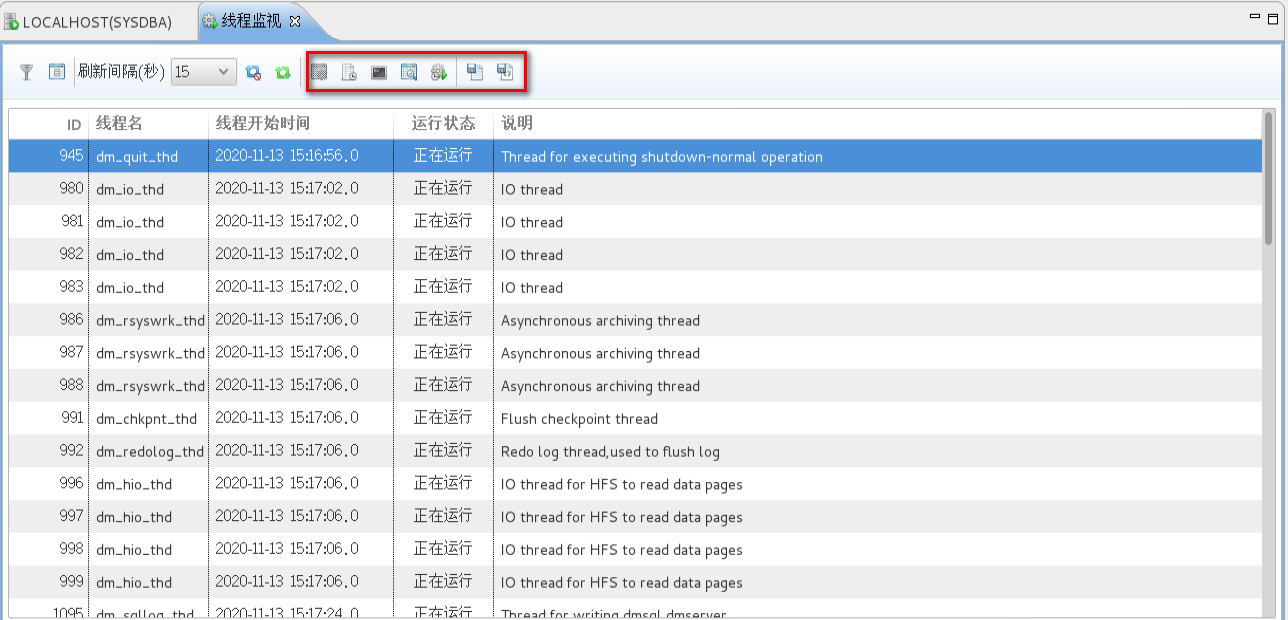Click the floppy disk with code page icon
Image resolution: width=1288 pixels, height=620 pixels.
pyautogui.click(x=505, y=72)
